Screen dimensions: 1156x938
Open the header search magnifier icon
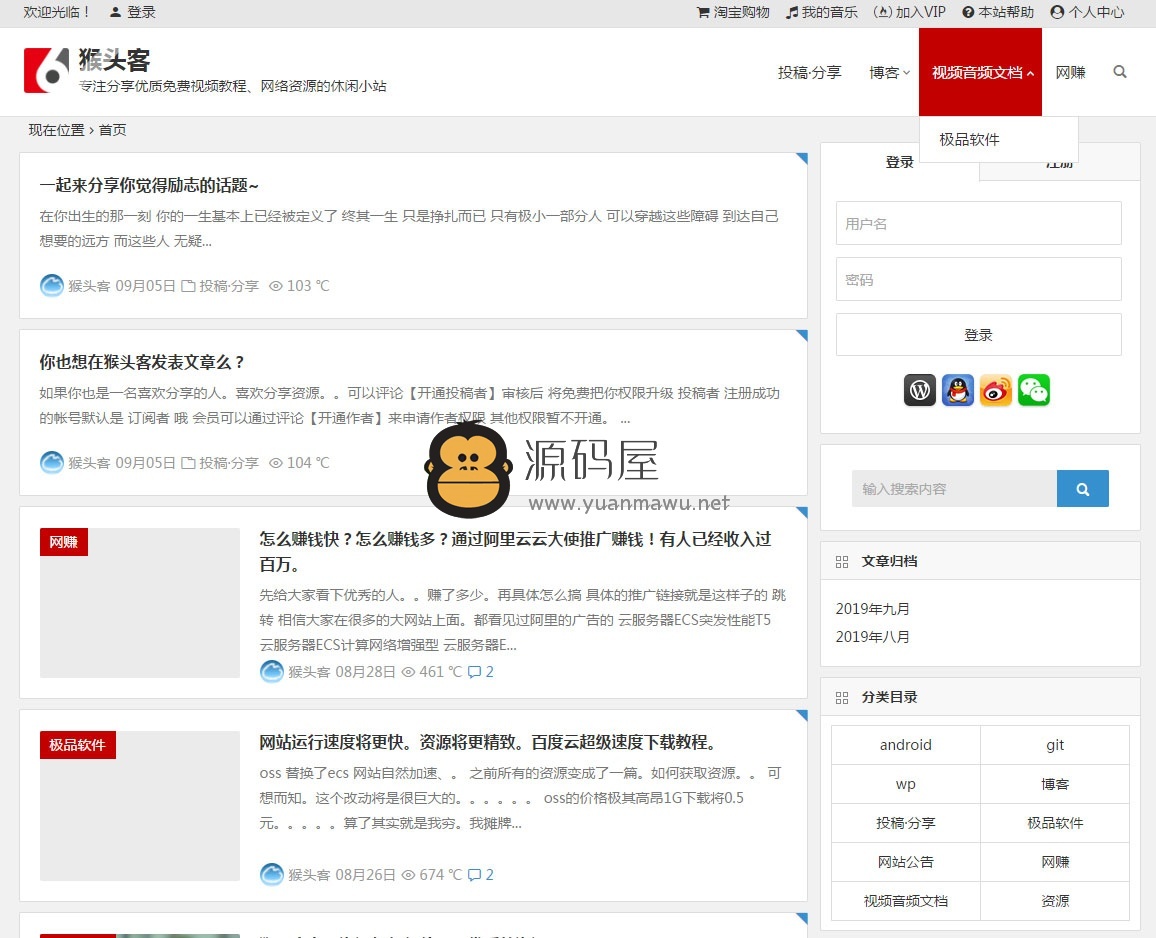coord(1120,72)
